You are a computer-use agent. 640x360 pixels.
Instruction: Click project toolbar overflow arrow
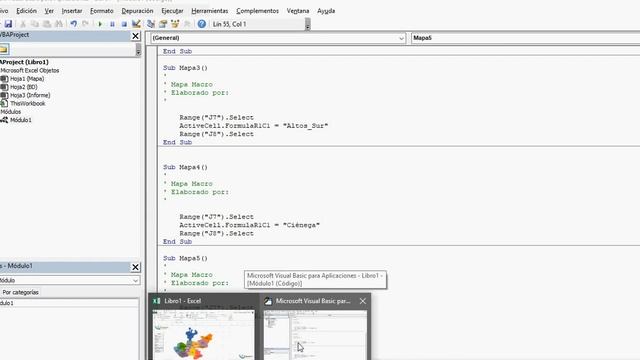[x=138, y=50]
